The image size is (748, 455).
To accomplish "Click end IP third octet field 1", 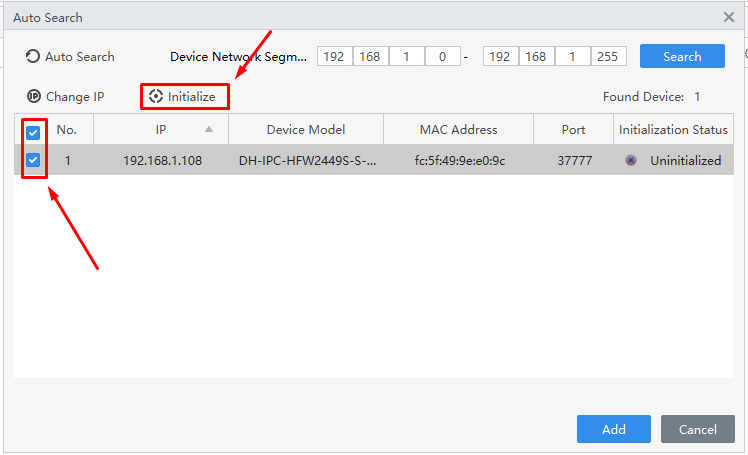I will coord(572,56).
